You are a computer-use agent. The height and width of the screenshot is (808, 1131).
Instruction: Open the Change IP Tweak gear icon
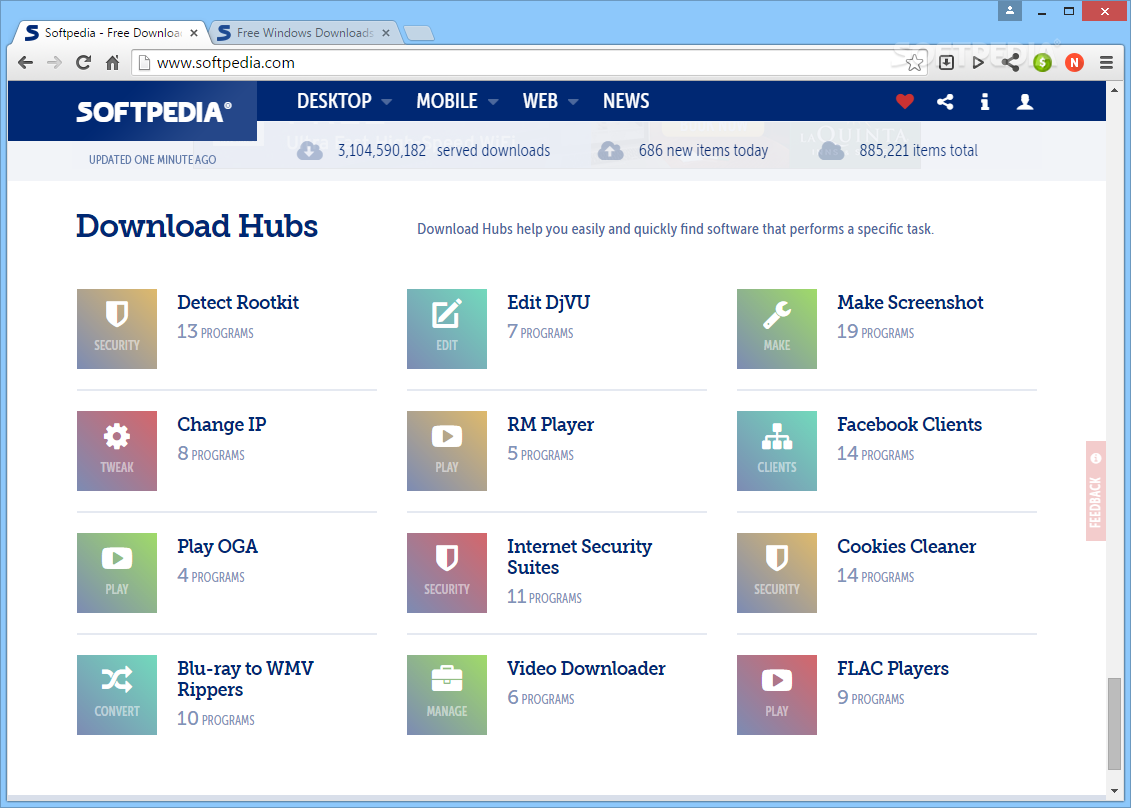tap(117, 451)
